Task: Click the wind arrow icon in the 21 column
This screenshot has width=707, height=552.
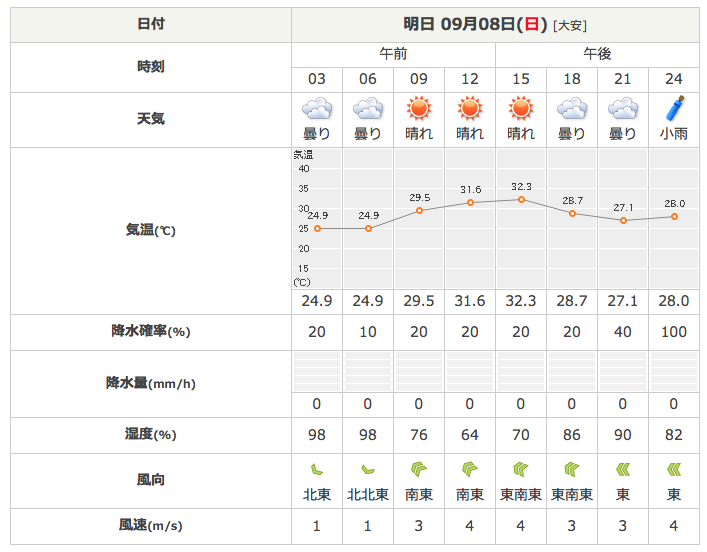Action: click(623, 469)
